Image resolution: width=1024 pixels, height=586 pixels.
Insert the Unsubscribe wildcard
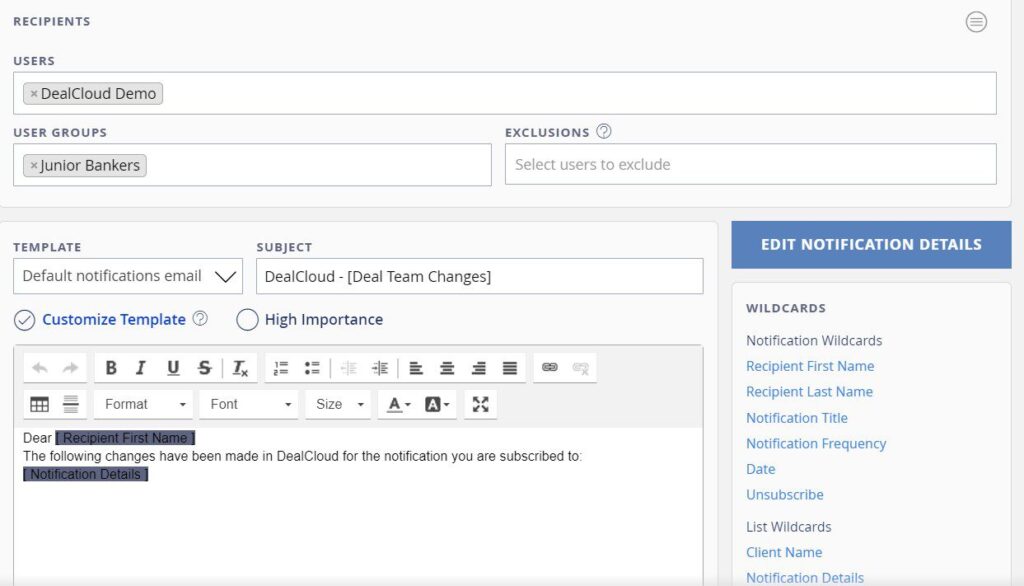(x=784, y=495)
